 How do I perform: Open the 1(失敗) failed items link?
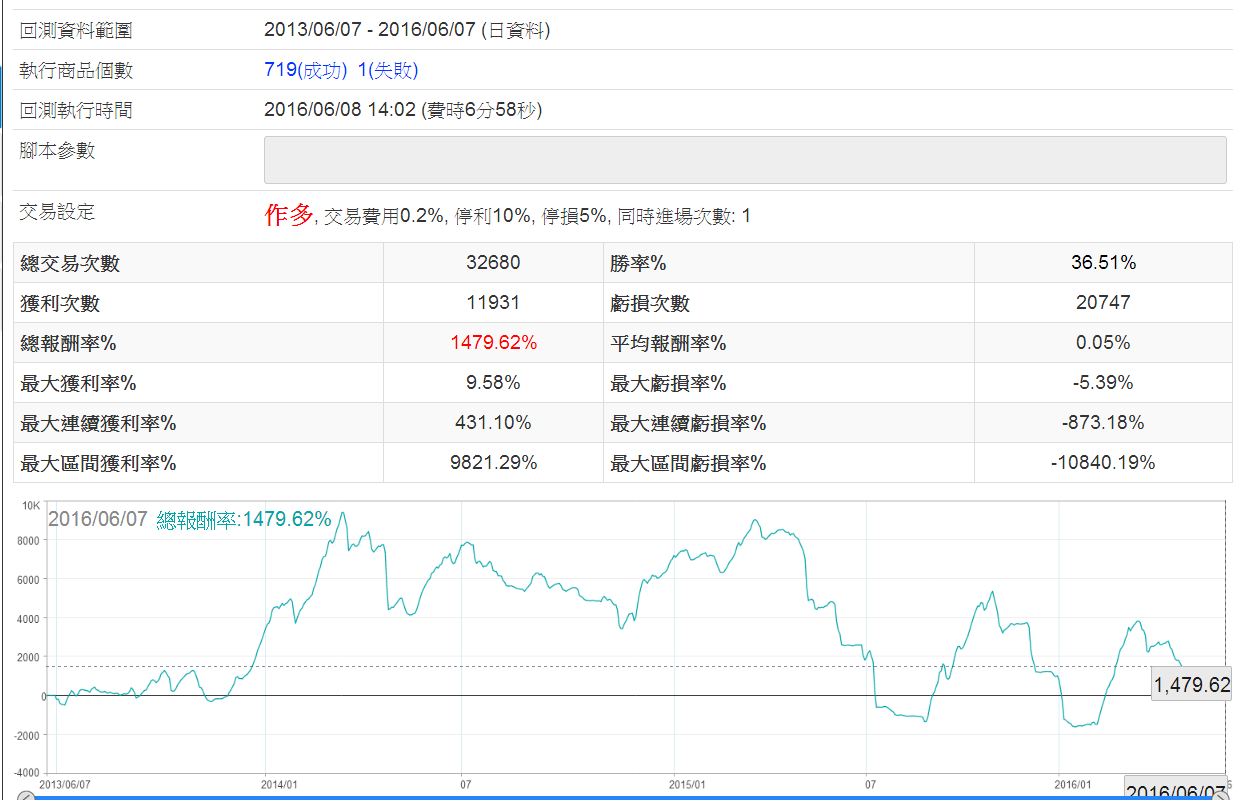pyautogui.click(x=388, y=70)
